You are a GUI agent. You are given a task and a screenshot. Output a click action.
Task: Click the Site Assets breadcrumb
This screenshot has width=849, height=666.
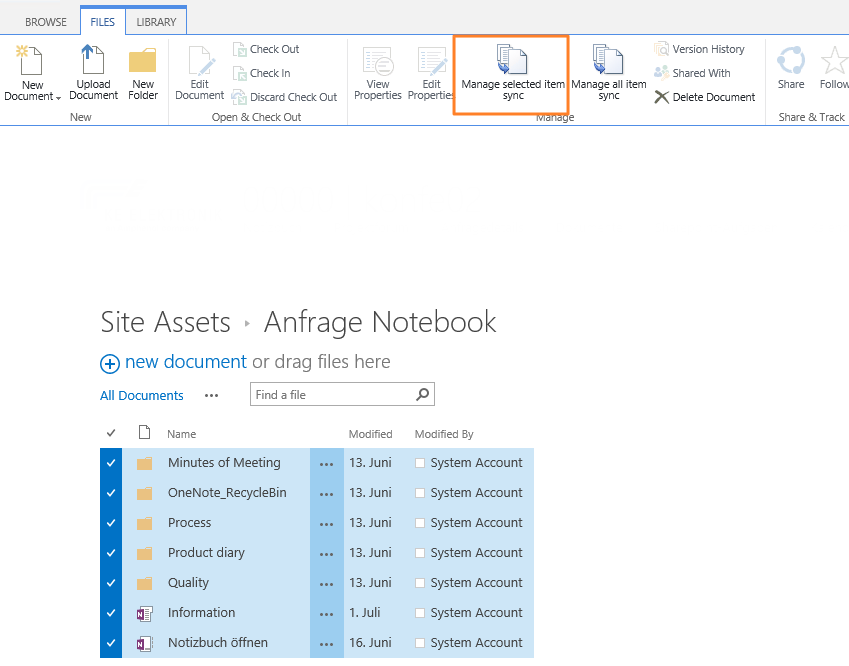[x=166, y=322]
